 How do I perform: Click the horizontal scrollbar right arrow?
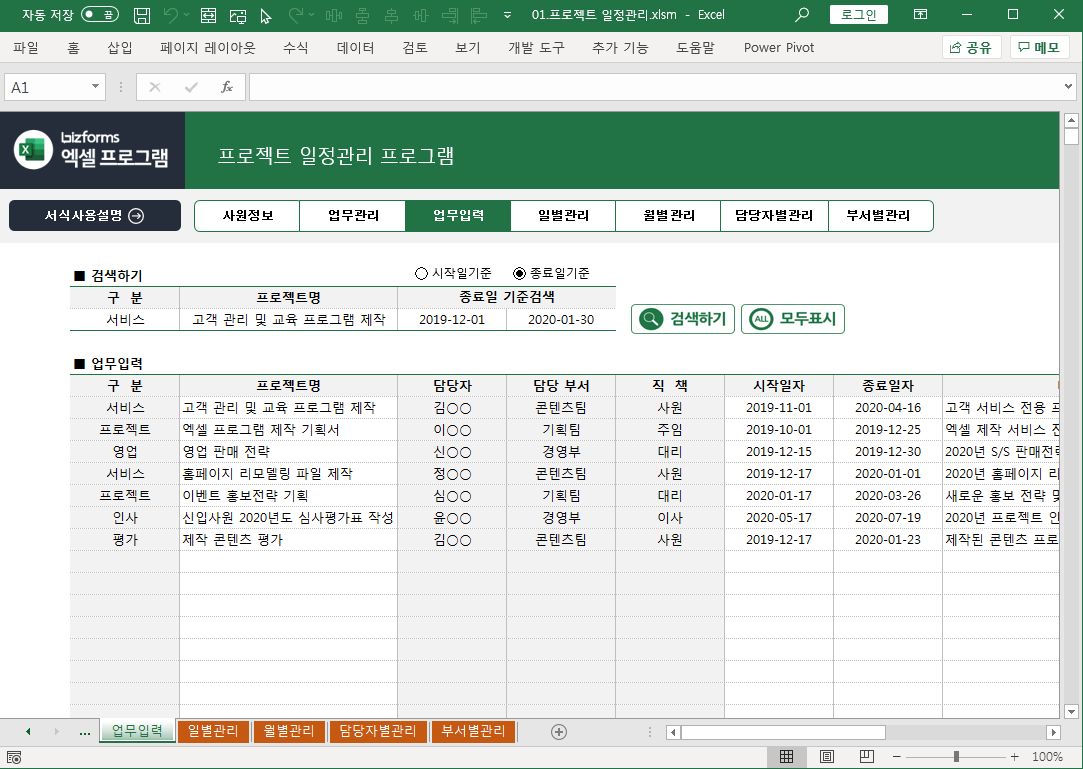[1053, 732]
